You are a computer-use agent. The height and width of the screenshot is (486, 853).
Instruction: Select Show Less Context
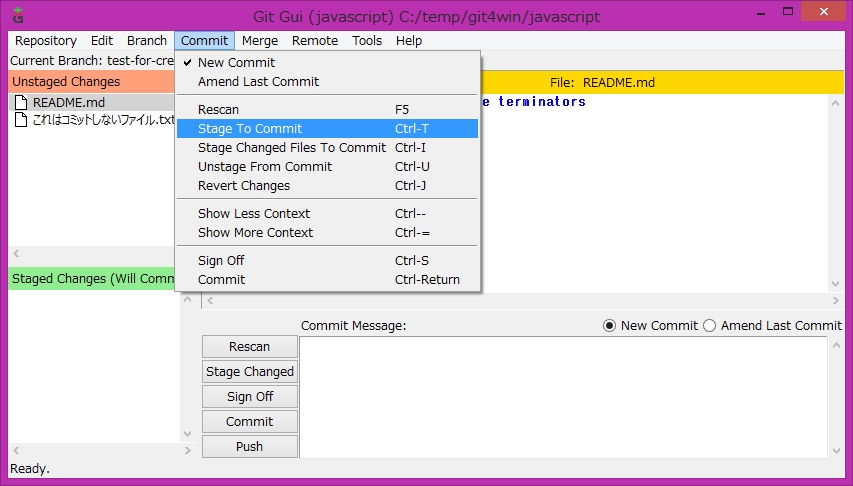pyautogui.click(x=328, y=213)
